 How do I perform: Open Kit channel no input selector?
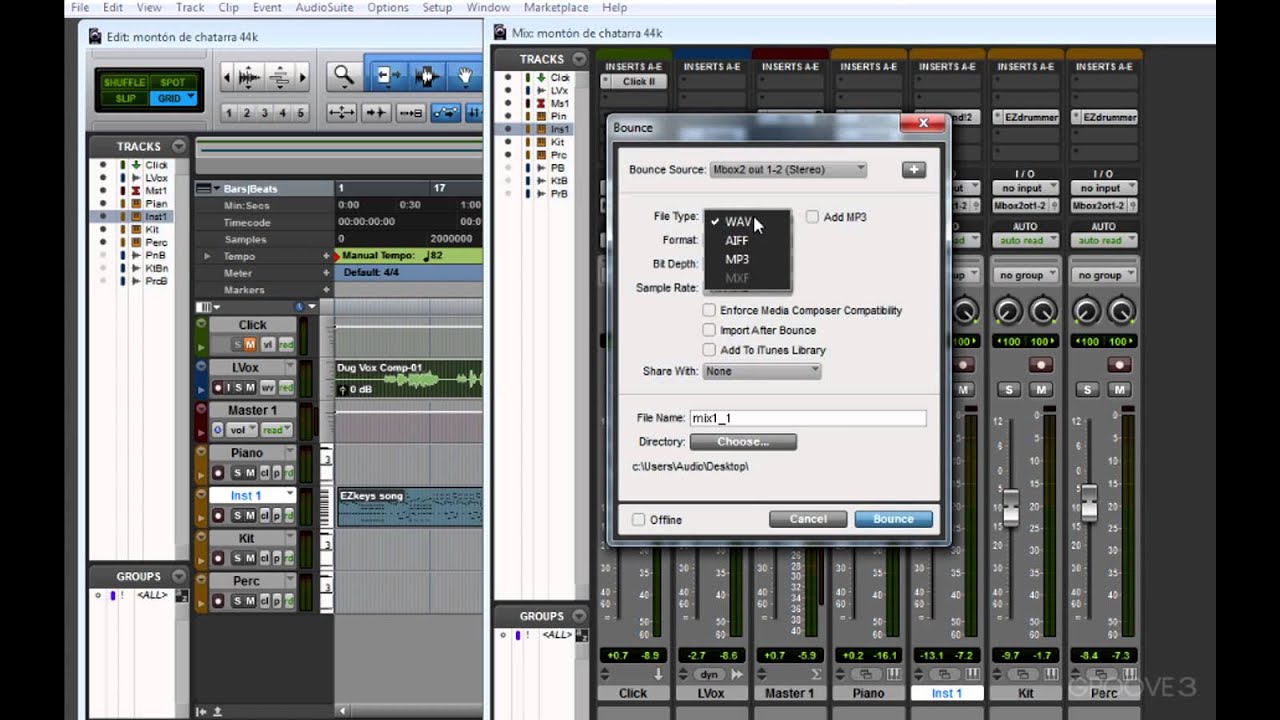coord(1025,188)
